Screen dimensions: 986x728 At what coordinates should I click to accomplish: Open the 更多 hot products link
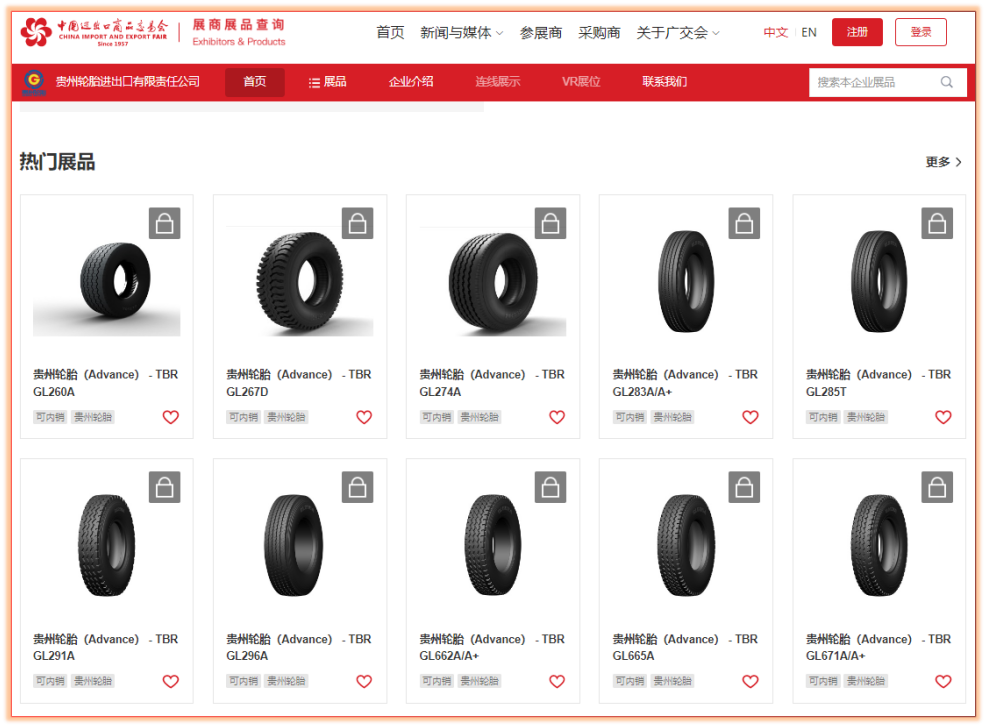[943, 162]
